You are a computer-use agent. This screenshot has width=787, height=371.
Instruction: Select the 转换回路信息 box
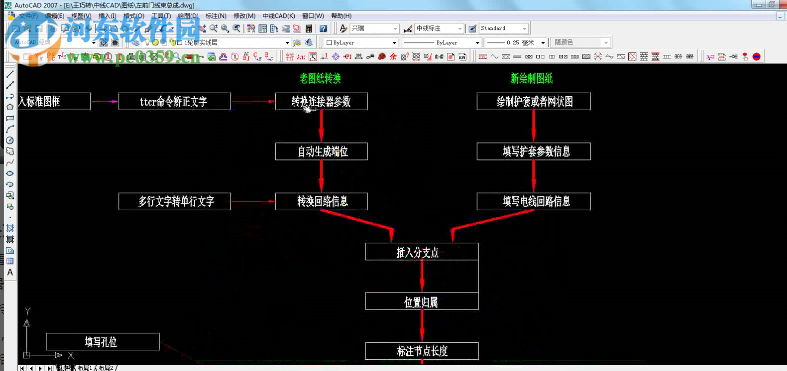(x=321, y=201)
